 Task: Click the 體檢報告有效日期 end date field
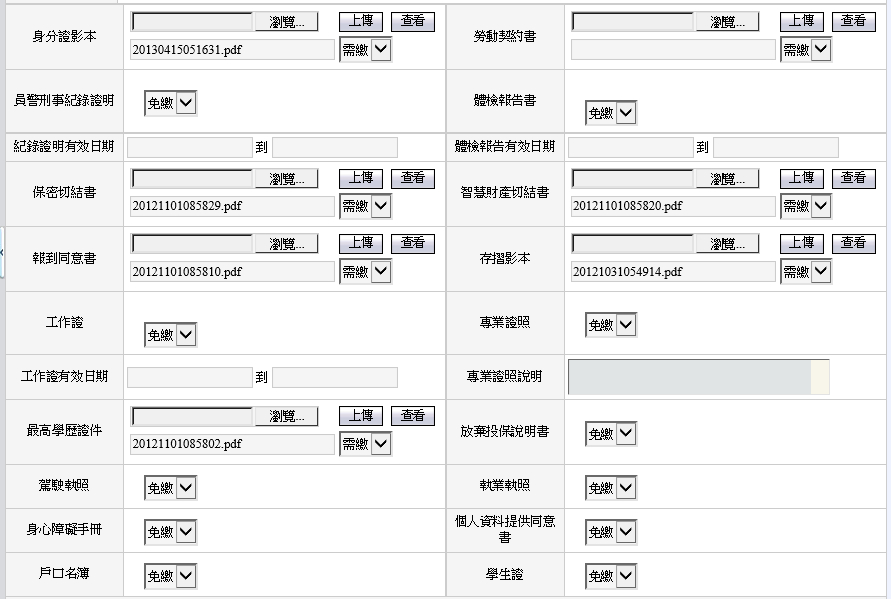pyautogui.click(x=775, y=148)
